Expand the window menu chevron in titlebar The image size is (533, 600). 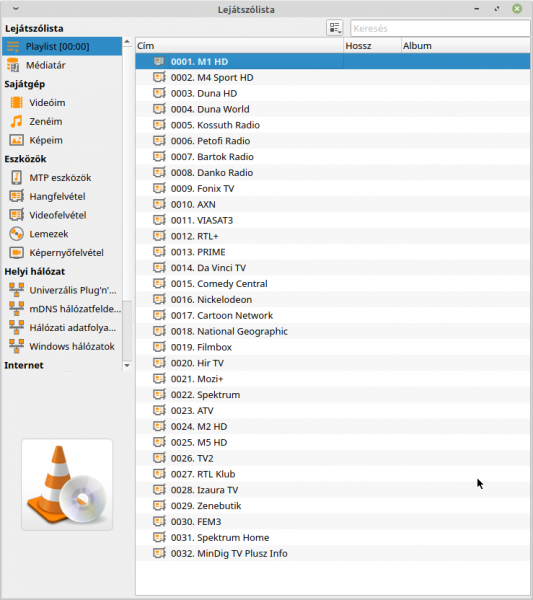click(16, 9)
